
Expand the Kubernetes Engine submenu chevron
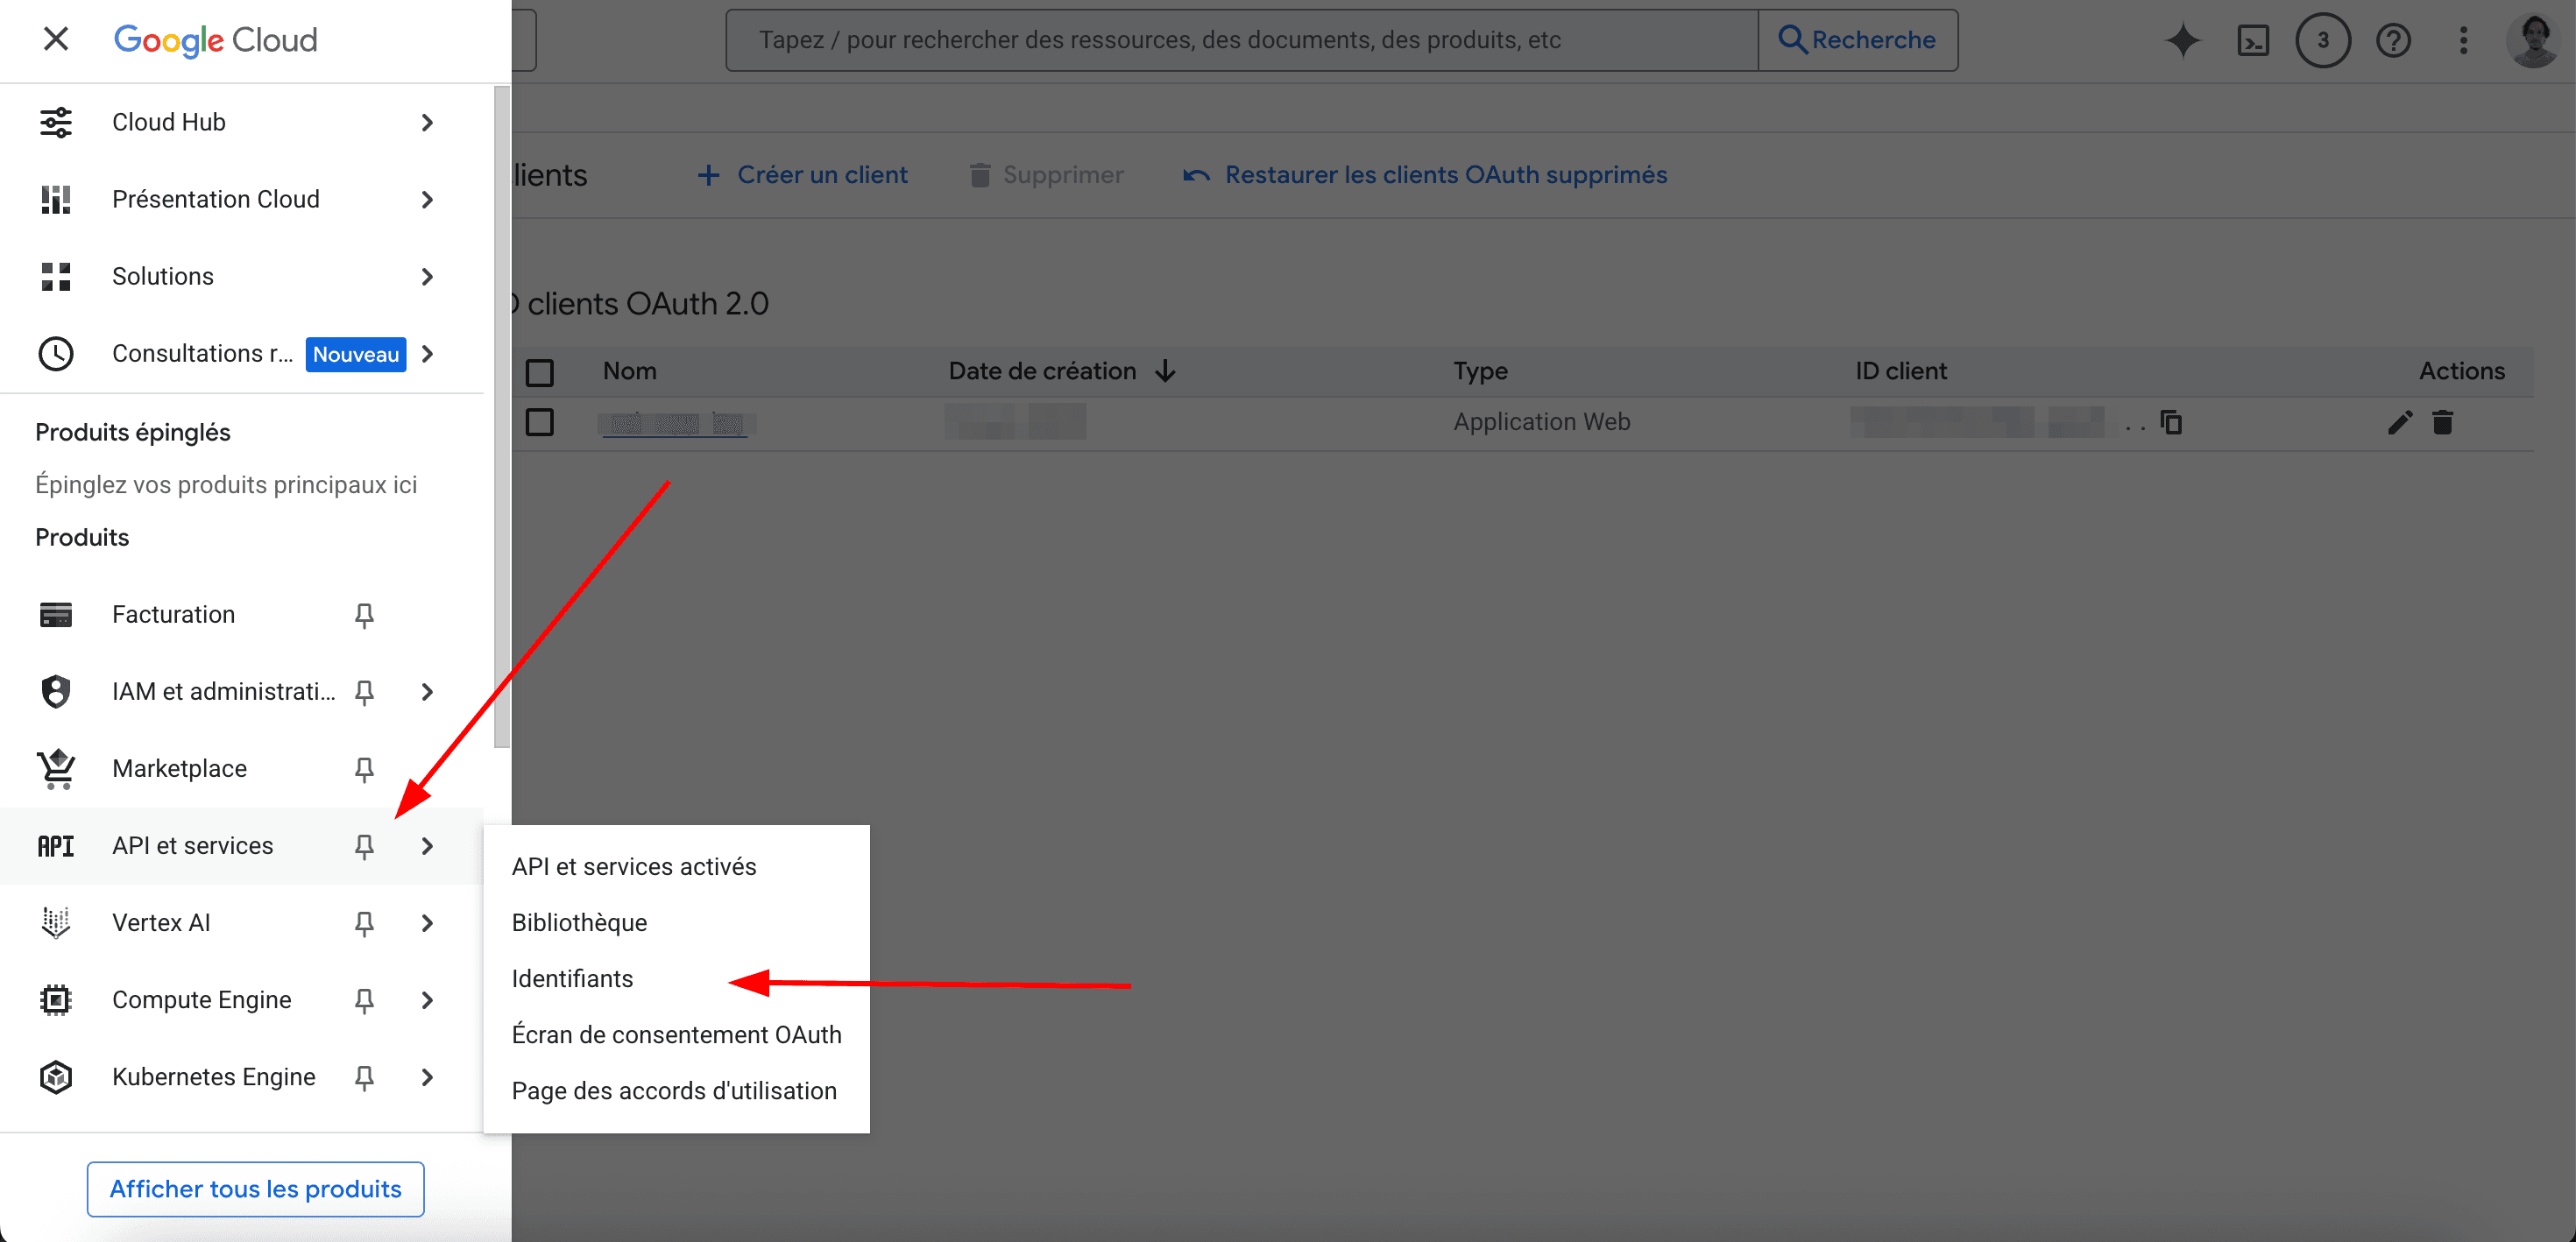point(428,1076)
